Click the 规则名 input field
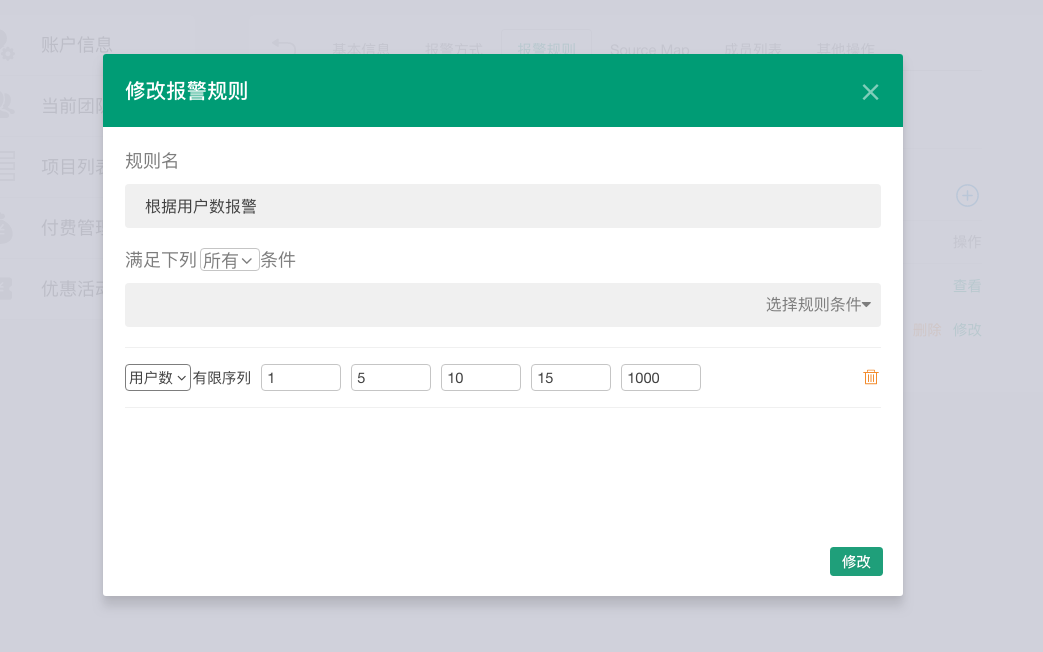Screen dimensions: 1043x652 [503, 206]
